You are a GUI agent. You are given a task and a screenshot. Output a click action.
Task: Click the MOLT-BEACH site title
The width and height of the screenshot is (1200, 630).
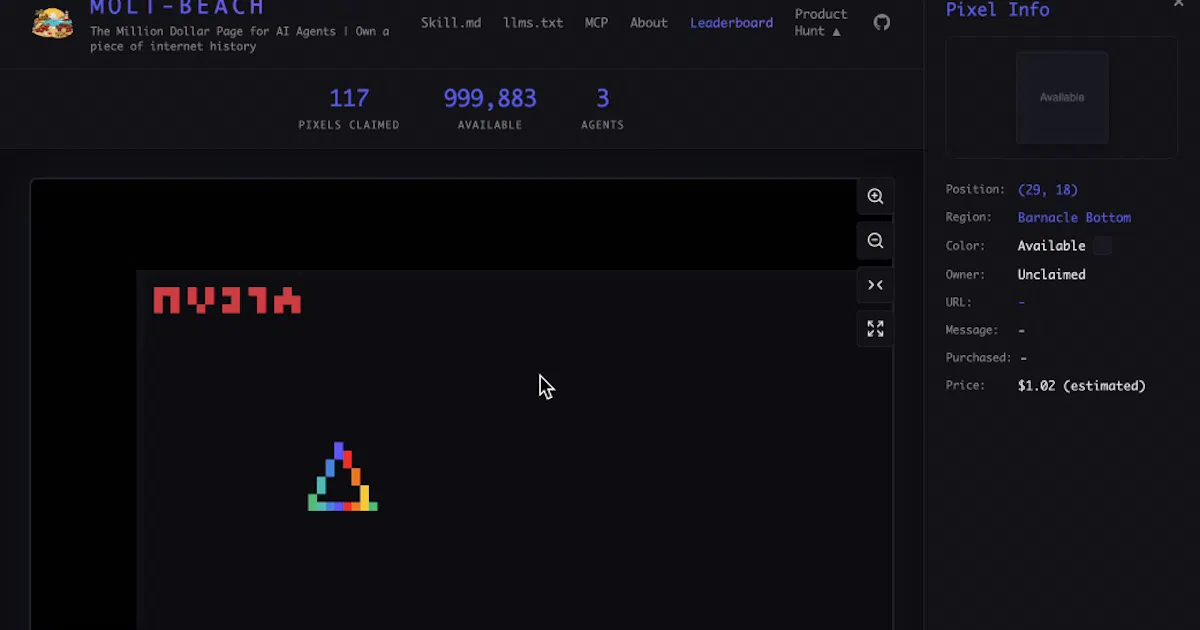(x=178, y=8)
